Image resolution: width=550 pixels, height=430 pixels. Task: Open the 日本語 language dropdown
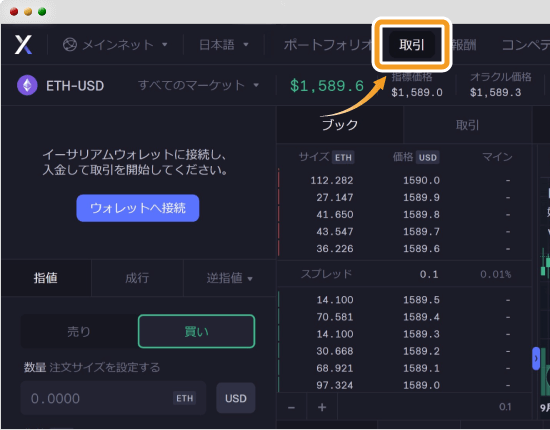coord(224,45)
